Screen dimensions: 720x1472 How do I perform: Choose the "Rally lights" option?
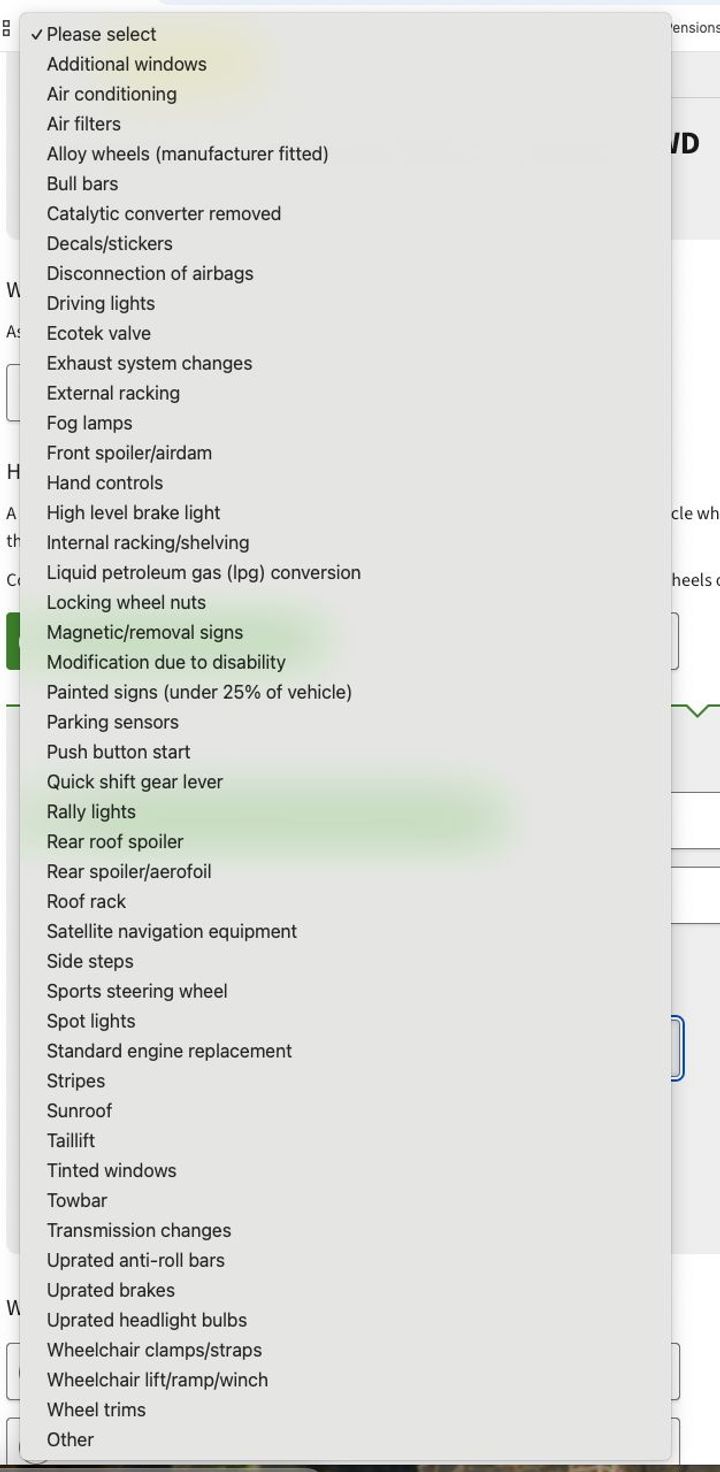coord(91,812)
